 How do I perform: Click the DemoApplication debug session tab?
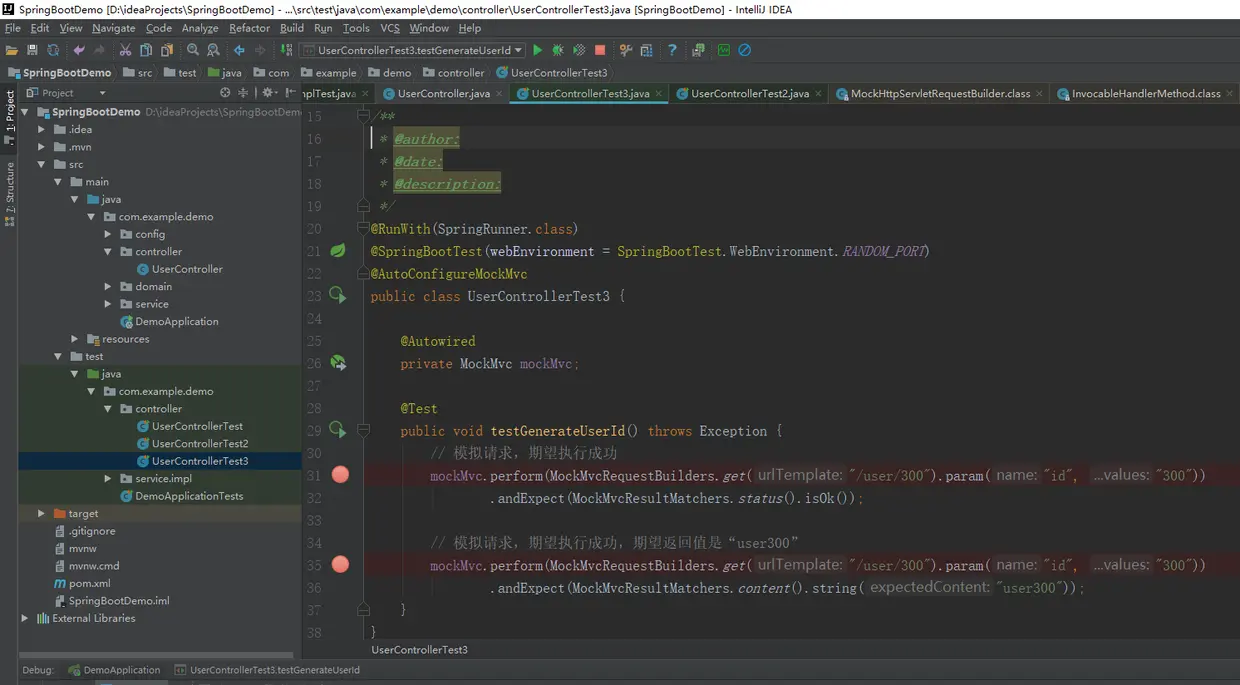(x=114, y=670)
